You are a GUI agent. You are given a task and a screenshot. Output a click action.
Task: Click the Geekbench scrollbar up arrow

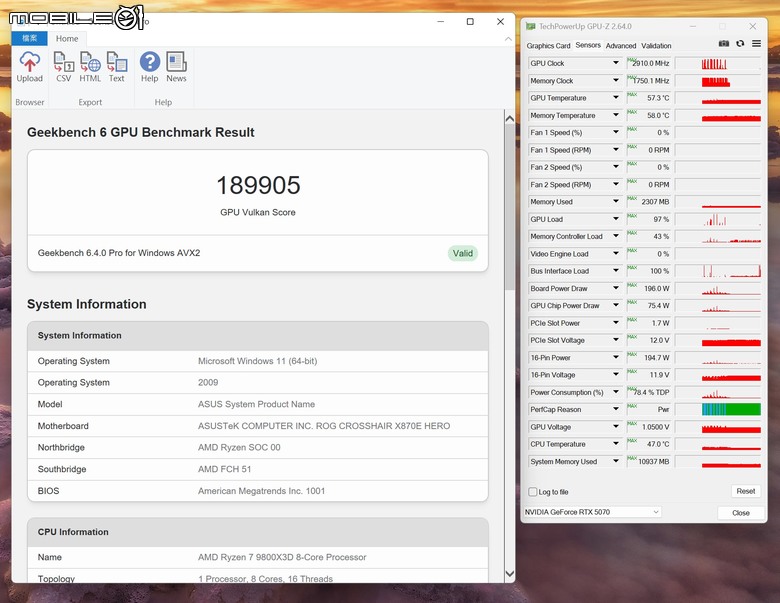tap(509, 118)
